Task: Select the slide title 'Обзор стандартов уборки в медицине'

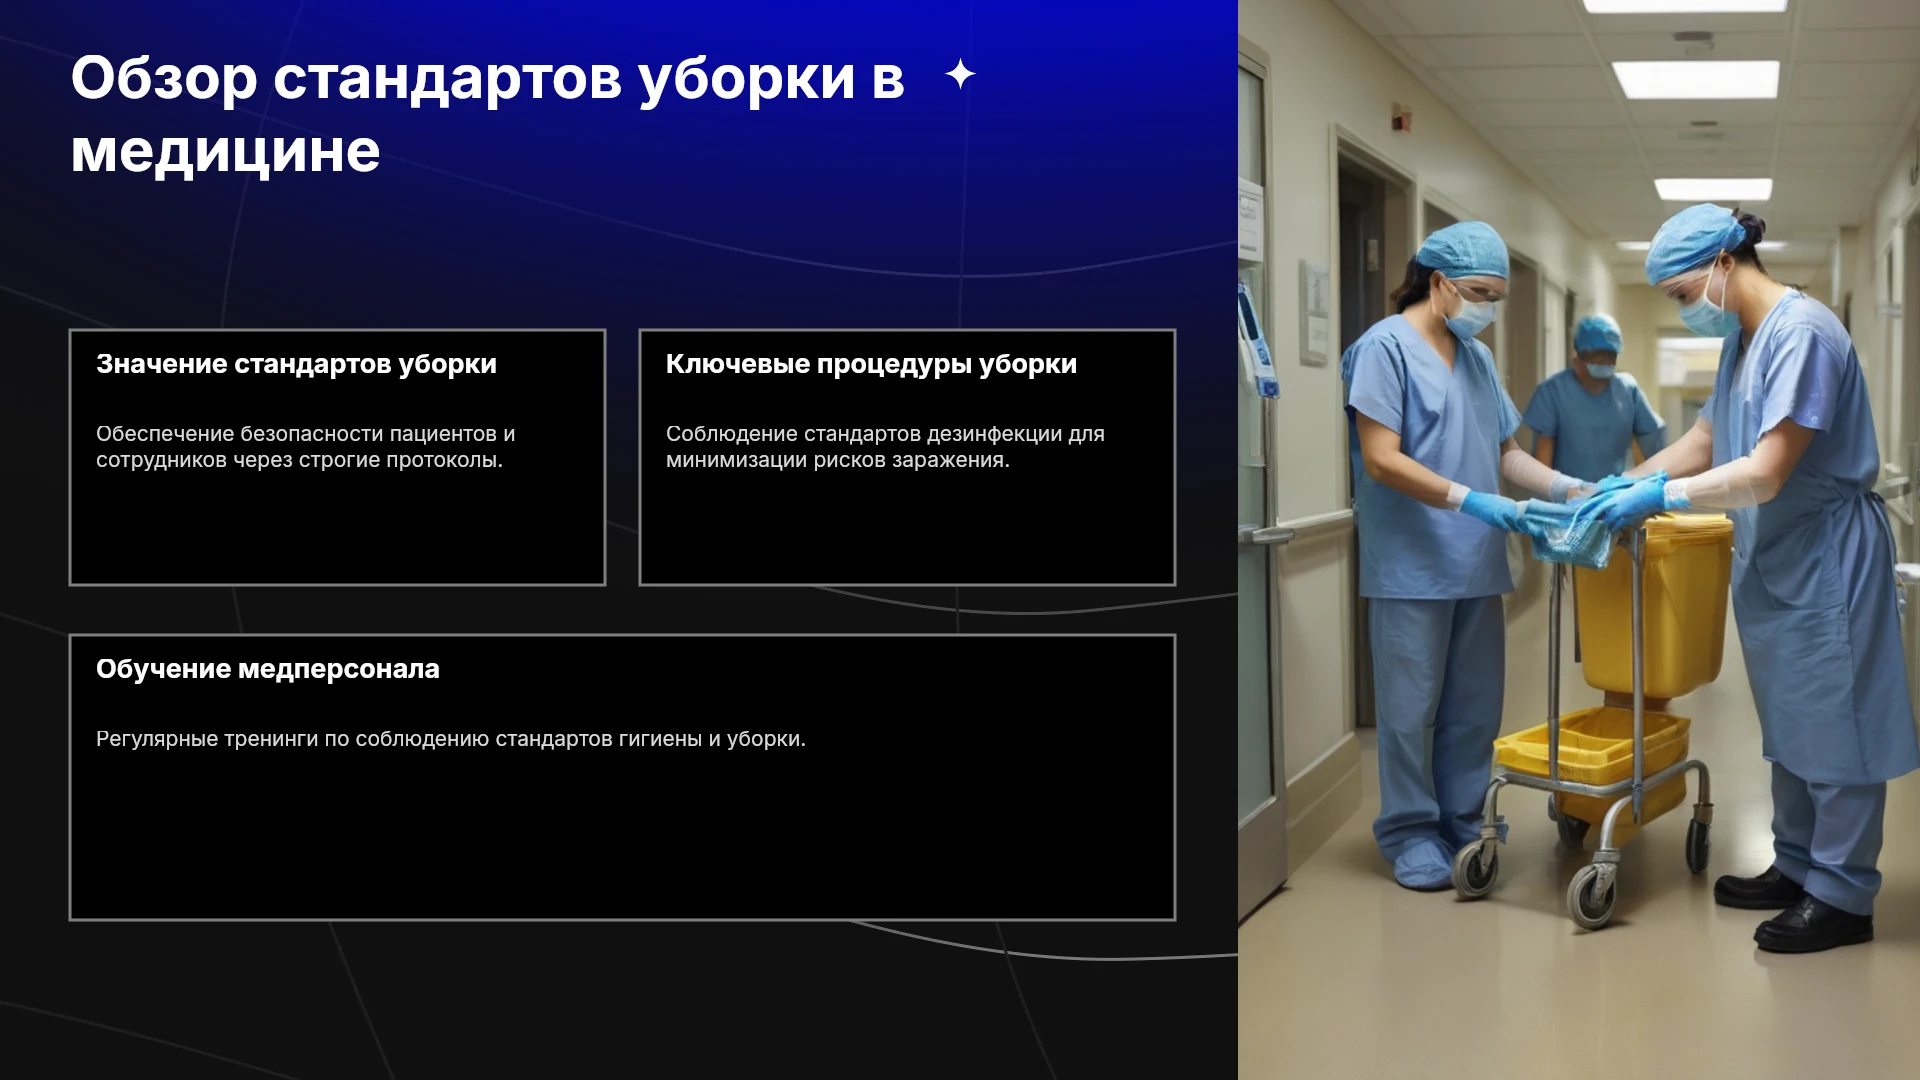Action: pyautogui.click(x=487, y=114)
